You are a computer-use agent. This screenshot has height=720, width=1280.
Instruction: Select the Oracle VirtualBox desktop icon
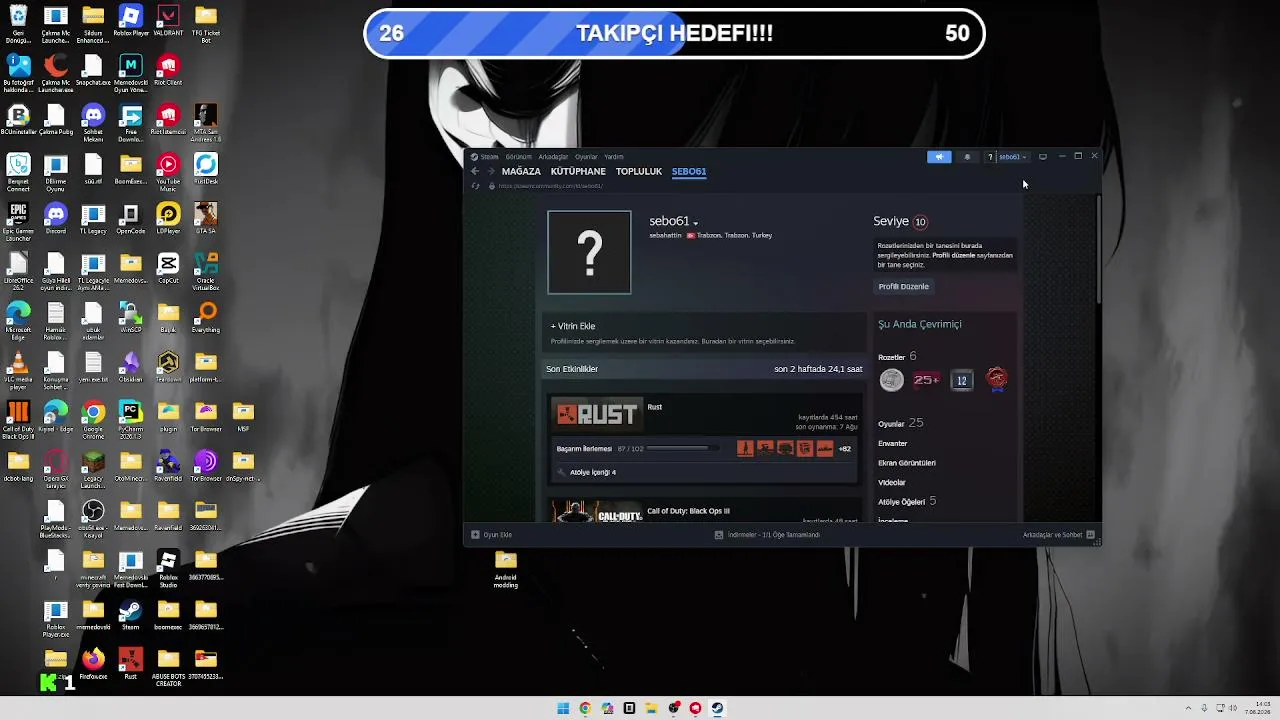point(206,271)
